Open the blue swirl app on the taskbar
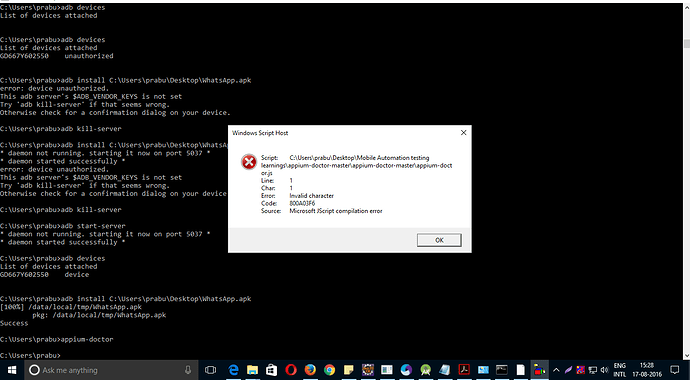The height and width of the screenshot is (380, 690). tap(406, 370)
